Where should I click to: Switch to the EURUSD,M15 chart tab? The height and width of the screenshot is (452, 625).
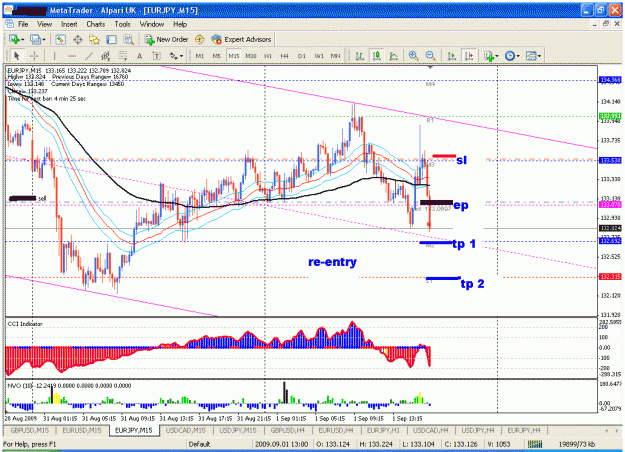click(x=82, y=430)
